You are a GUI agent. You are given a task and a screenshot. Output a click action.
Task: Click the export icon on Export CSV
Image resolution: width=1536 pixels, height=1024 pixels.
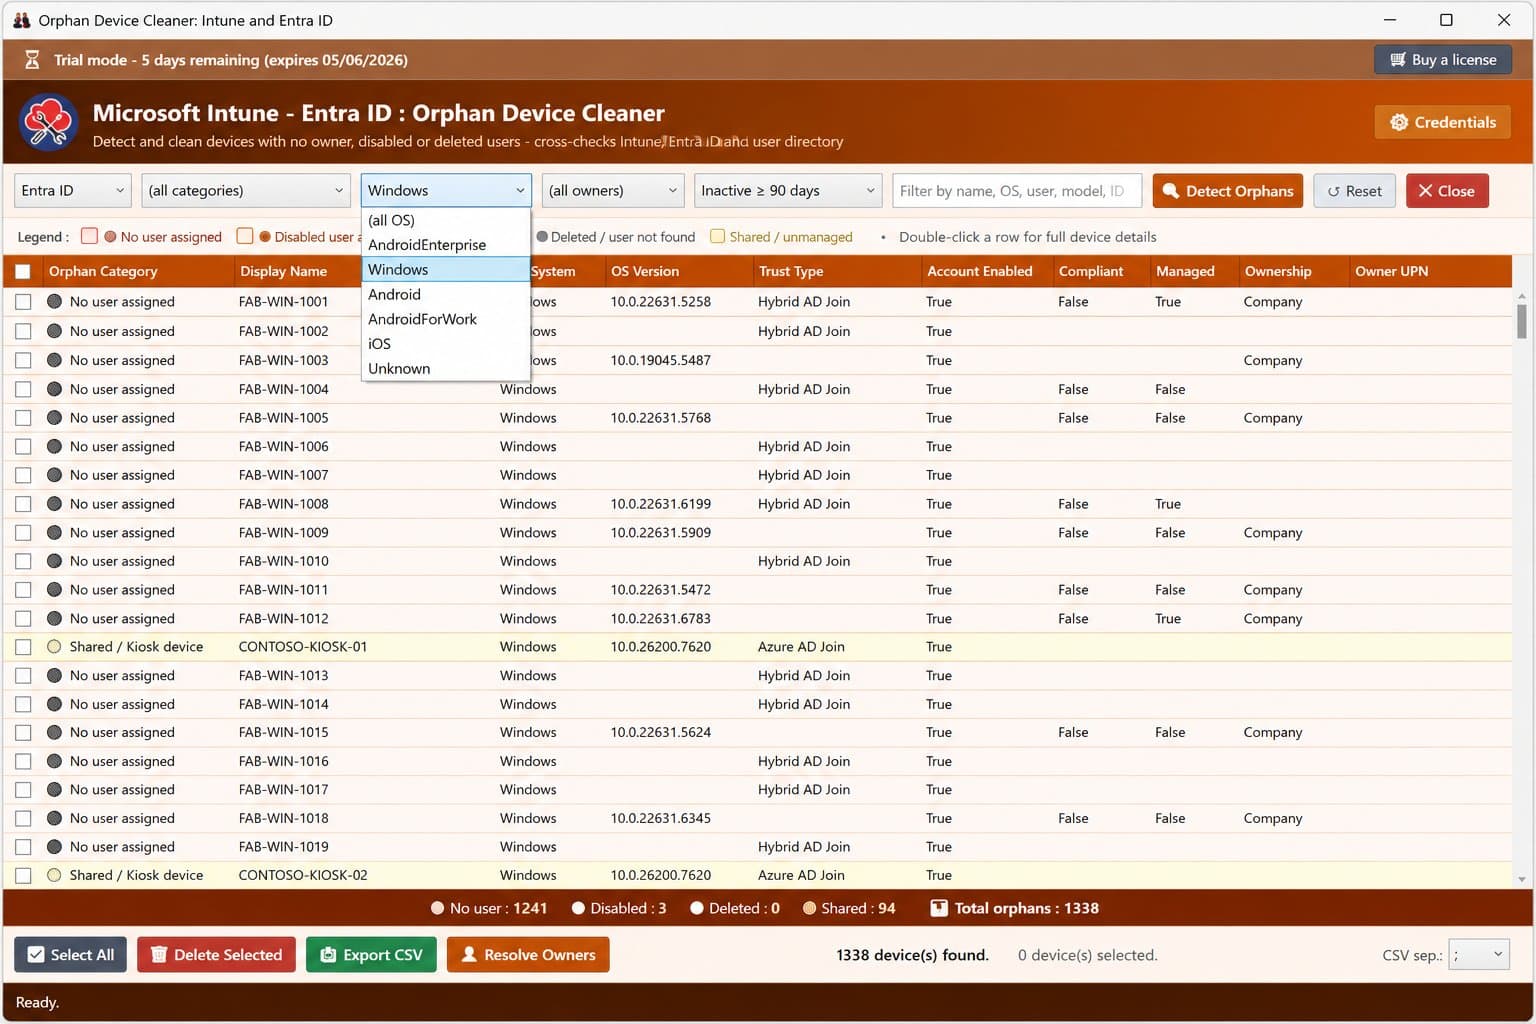(x=327, y=955)
